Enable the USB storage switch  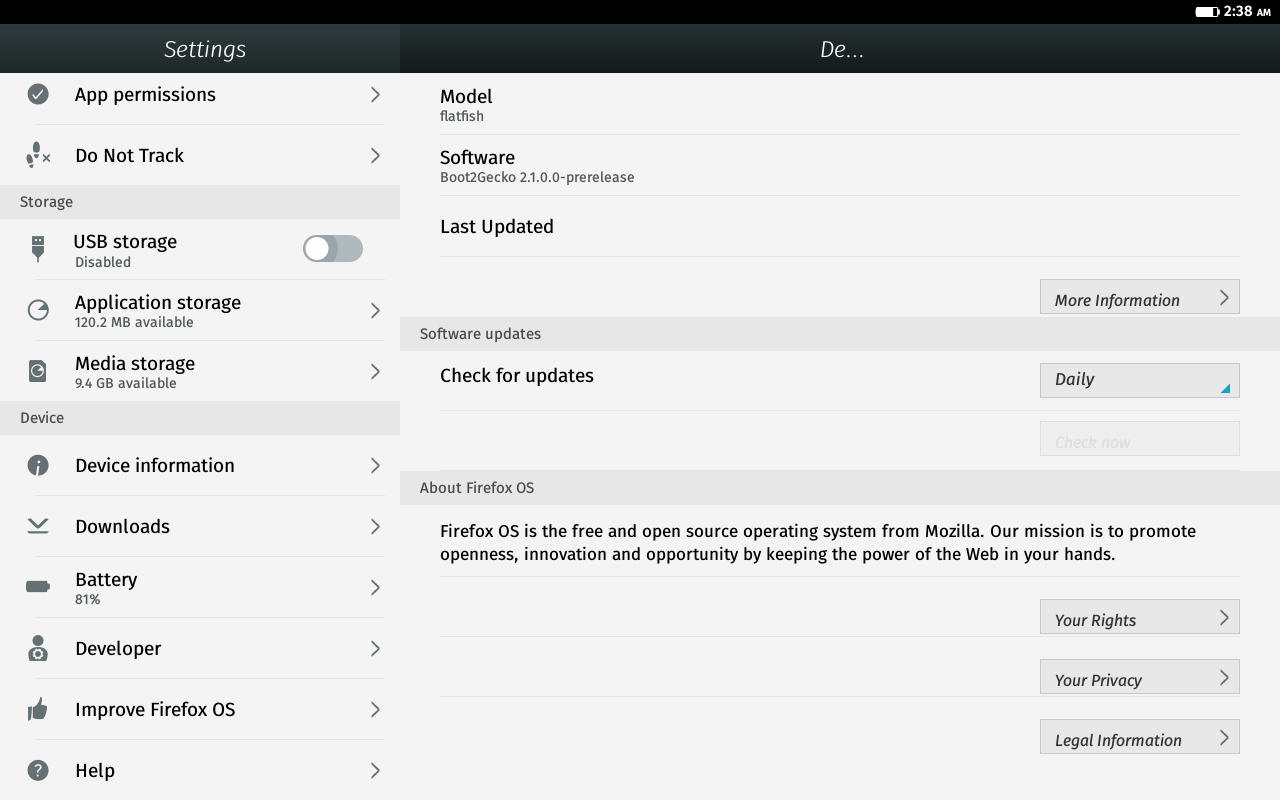click(x=333, y=249)
